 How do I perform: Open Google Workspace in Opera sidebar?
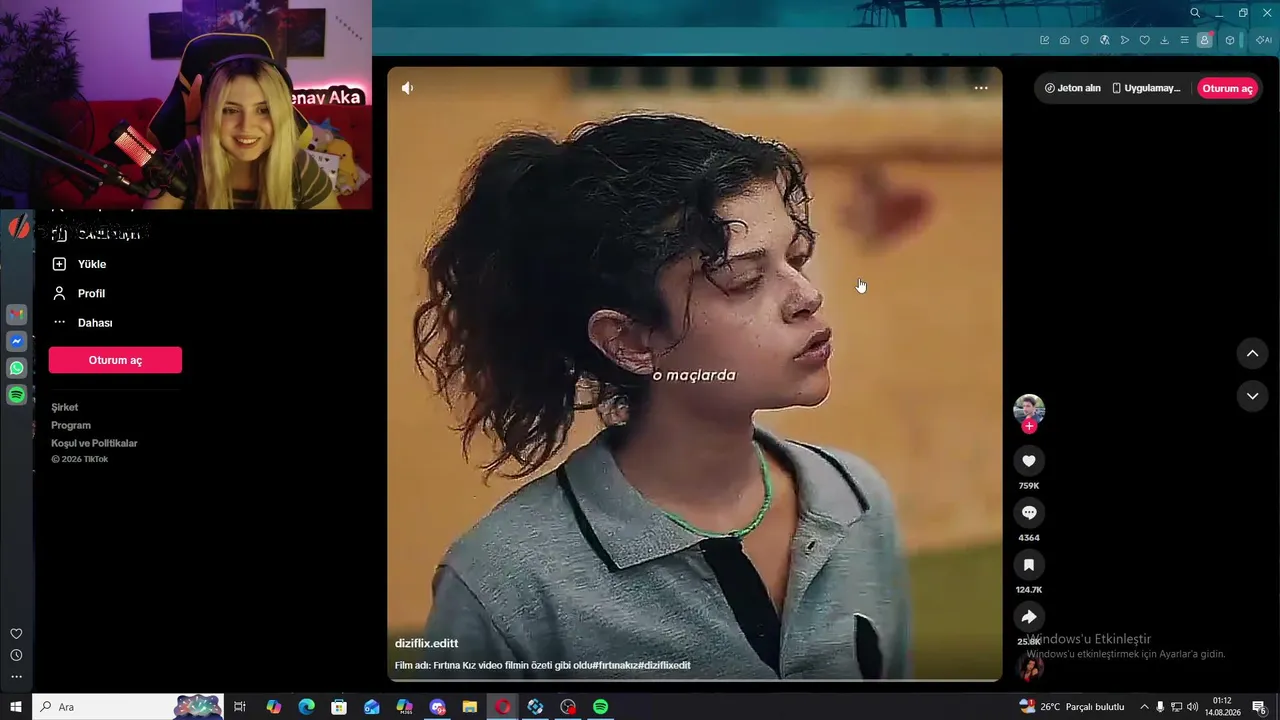click(x=17, y=314)
